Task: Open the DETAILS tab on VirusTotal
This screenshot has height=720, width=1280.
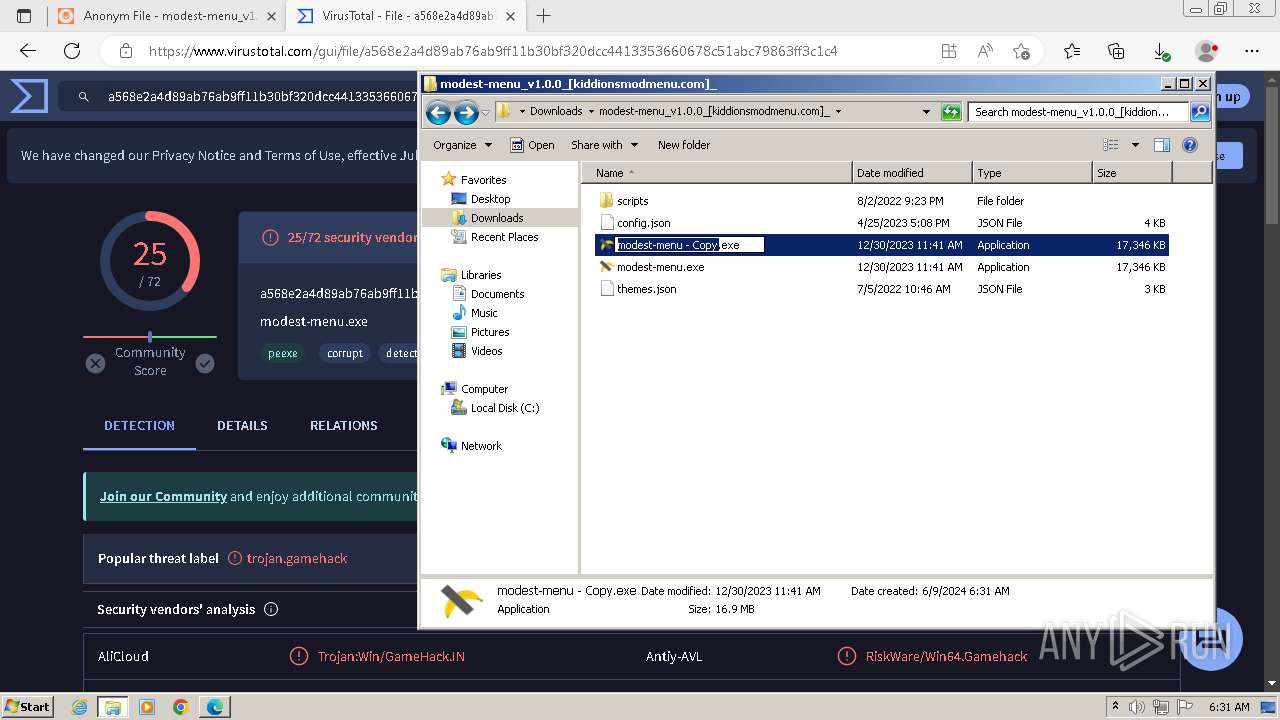Action: tap(242, 425)
